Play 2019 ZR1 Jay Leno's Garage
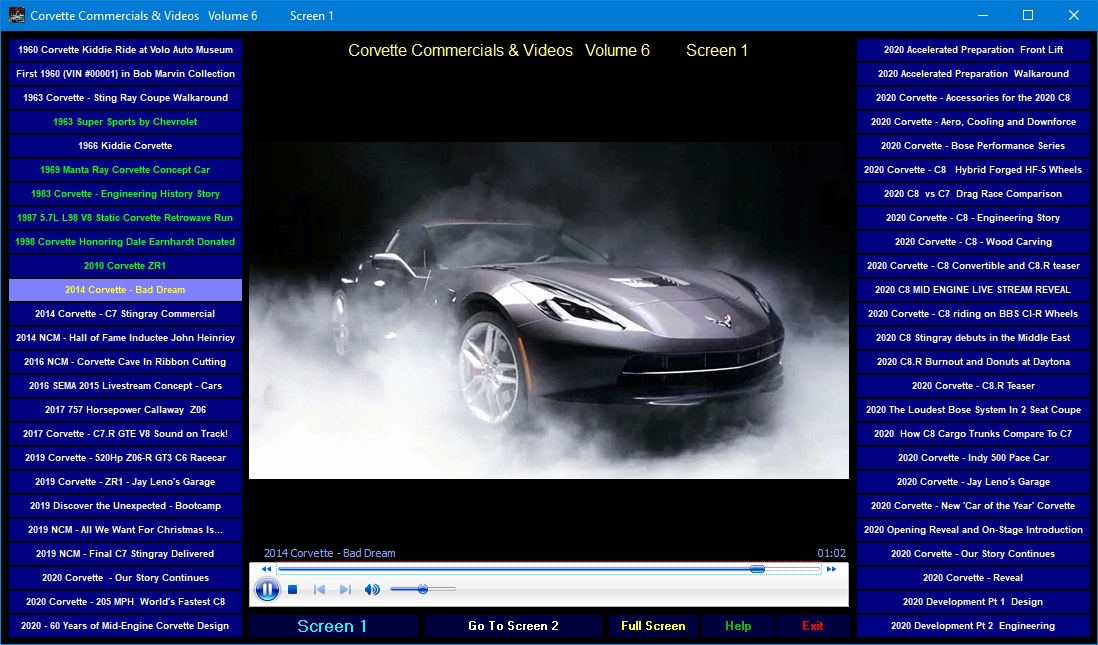The width and height of the screenshot is (1098, 645). pos(125,482)
